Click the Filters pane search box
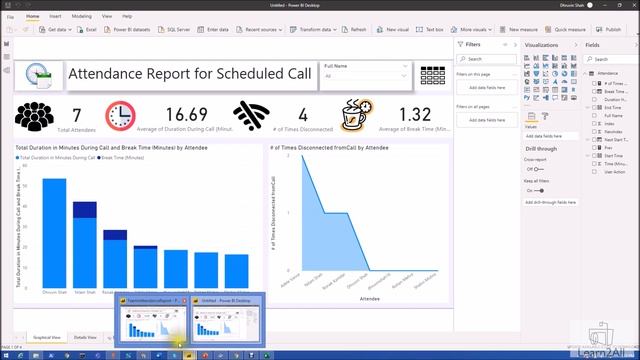 pyautogui.click(x=487, y=59)
